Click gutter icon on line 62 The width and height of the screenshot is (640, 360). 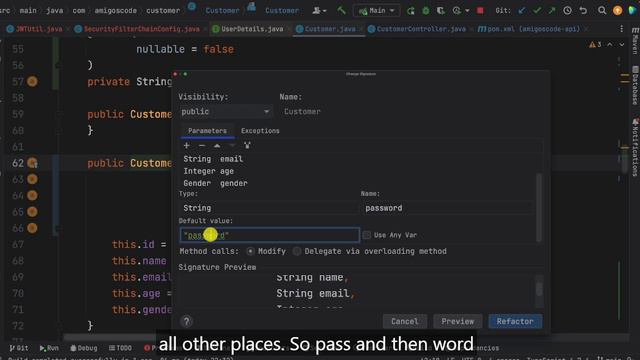coord(32,163)
